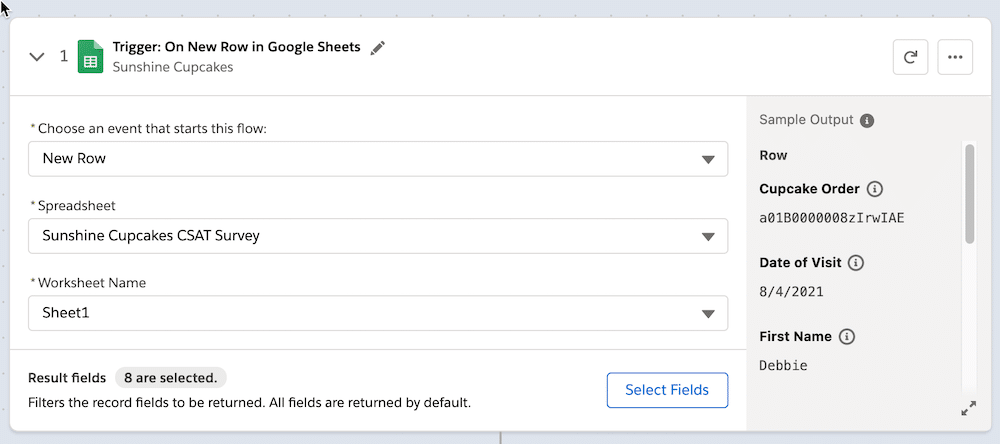The height and width of the screenshot is (444, 1000).
Task: Collapse the trigger step with the chevron
Action: pyautogui.click(x=37, y=57)
